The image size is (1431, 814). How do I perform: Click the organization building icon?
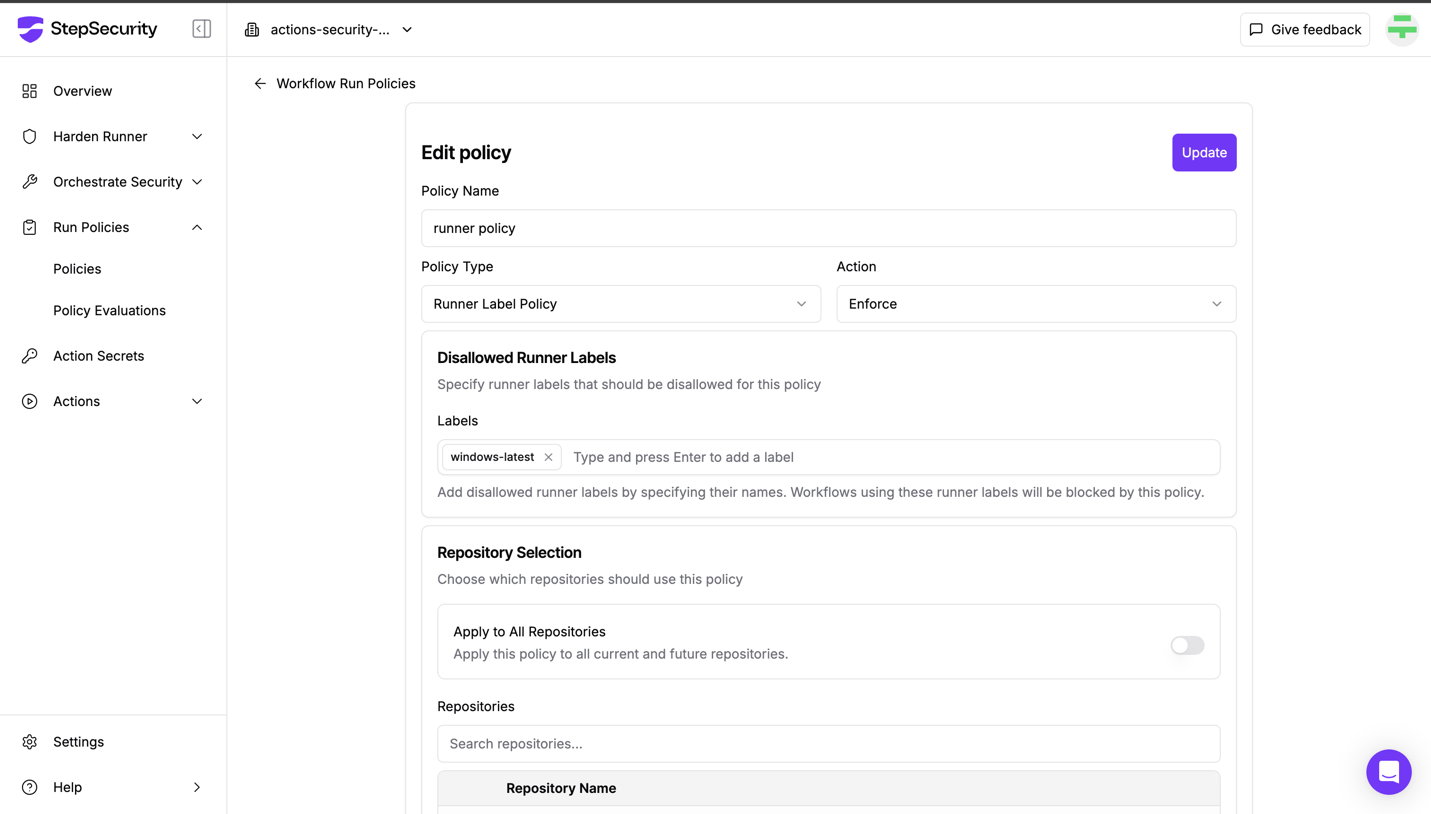point(252,30)
